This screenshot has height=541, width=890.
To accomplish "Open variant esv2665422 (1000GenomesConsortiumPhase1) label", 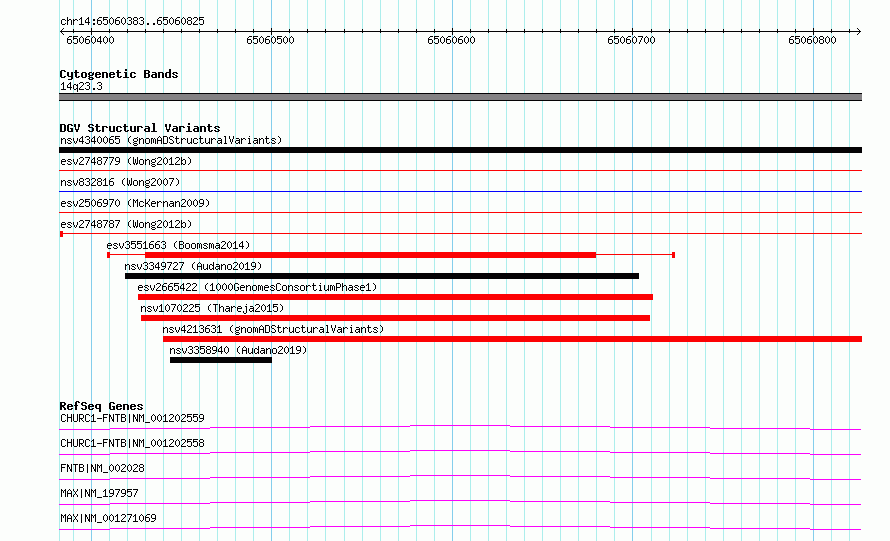I will pos(257,287).
